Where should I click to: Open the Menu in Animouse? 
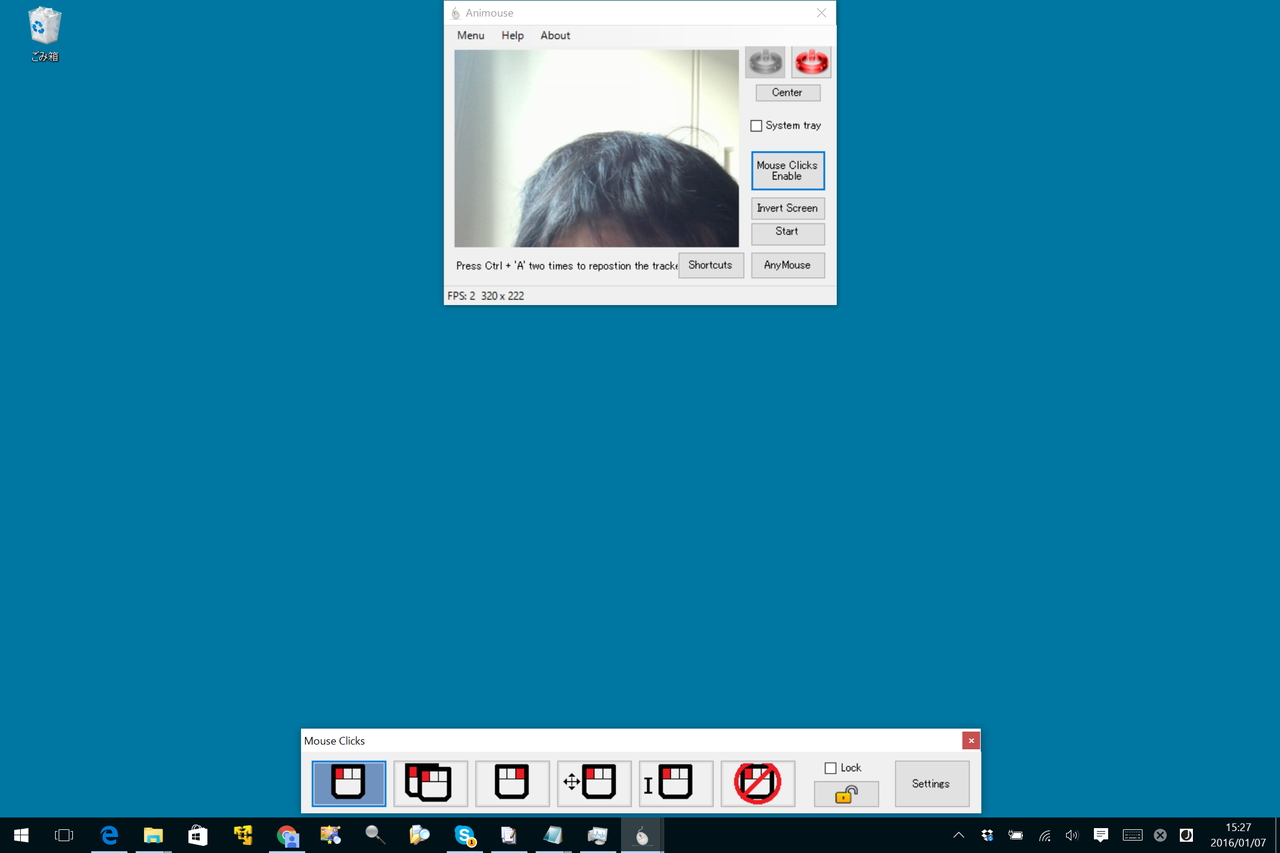coord(470,35)
